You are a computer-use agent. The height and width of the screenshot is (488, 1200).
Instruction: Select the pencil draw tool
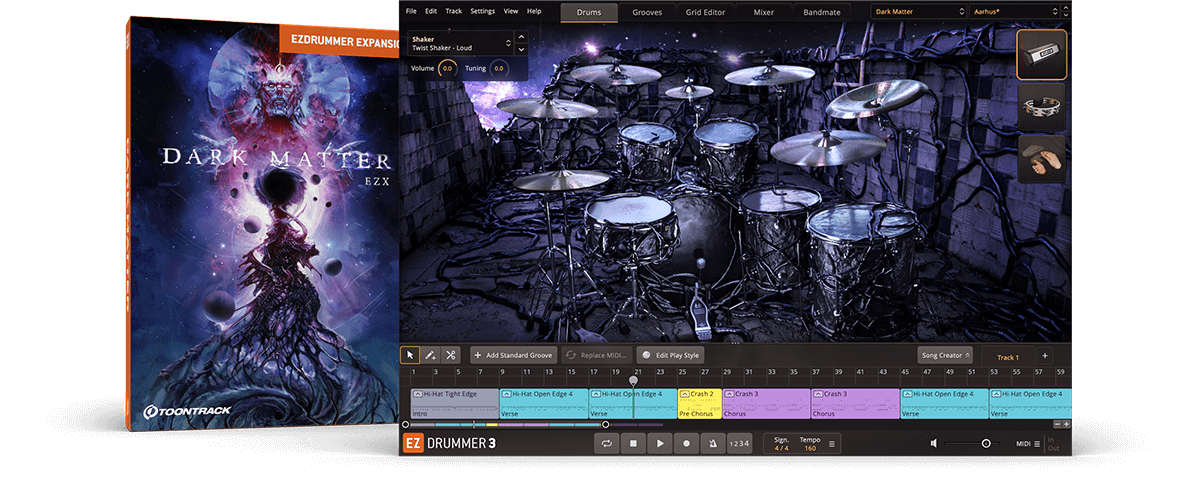[x=430, y=355]
